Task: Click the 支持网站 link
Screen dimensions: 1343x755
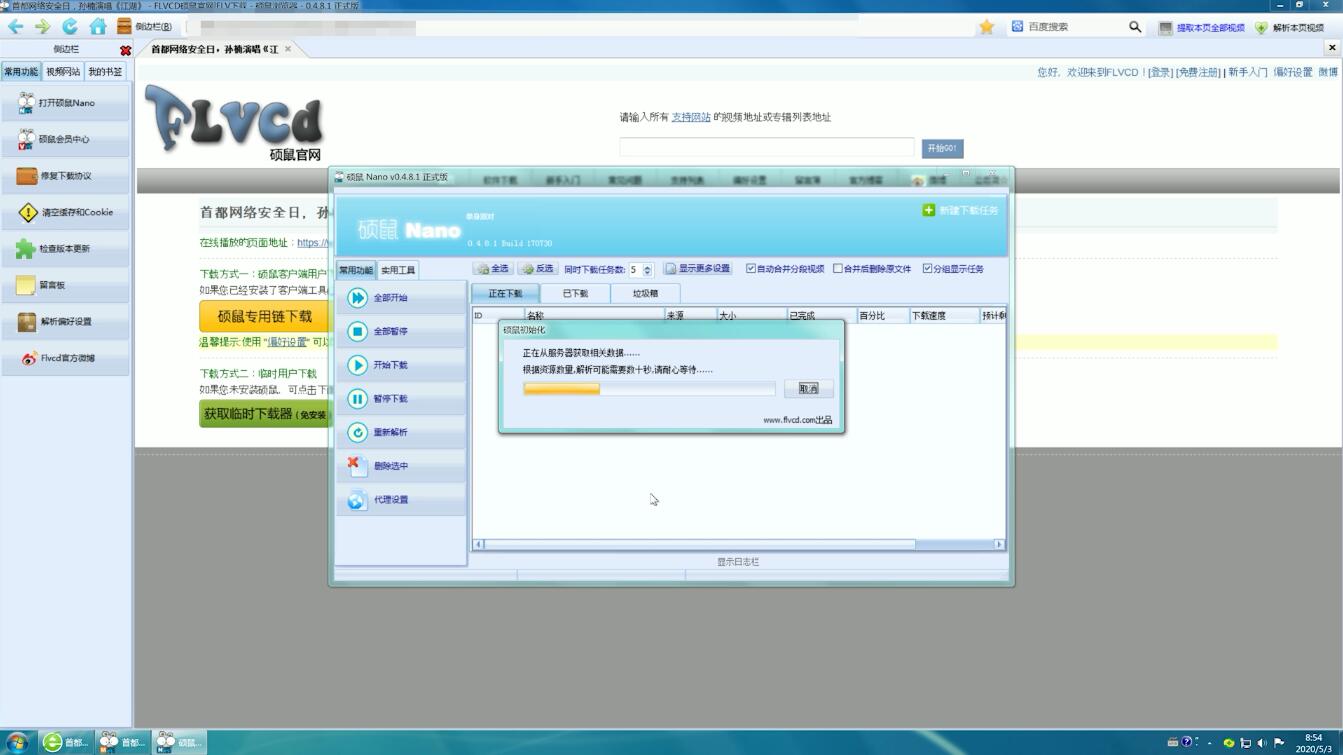Action: 691,117
